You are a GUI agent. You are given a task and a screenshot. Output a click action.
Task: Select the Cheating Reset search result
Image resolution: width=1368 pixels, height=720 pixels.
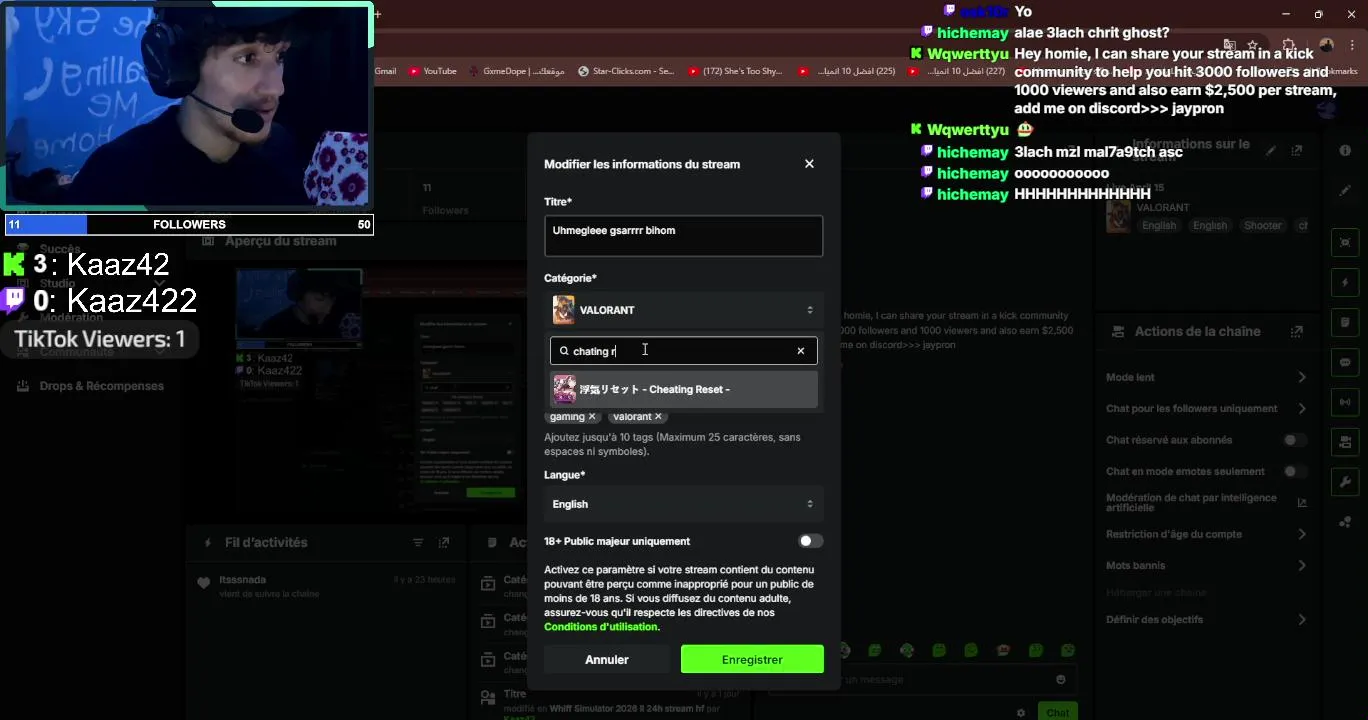684,389
